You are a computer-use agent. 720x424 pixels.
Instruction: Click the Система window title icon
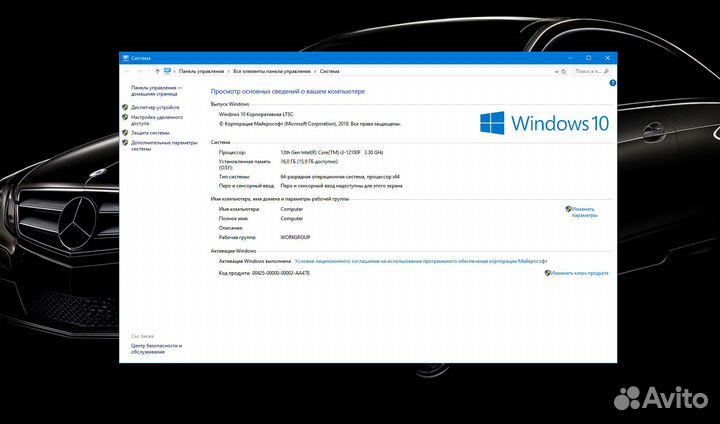coord(126,58)
